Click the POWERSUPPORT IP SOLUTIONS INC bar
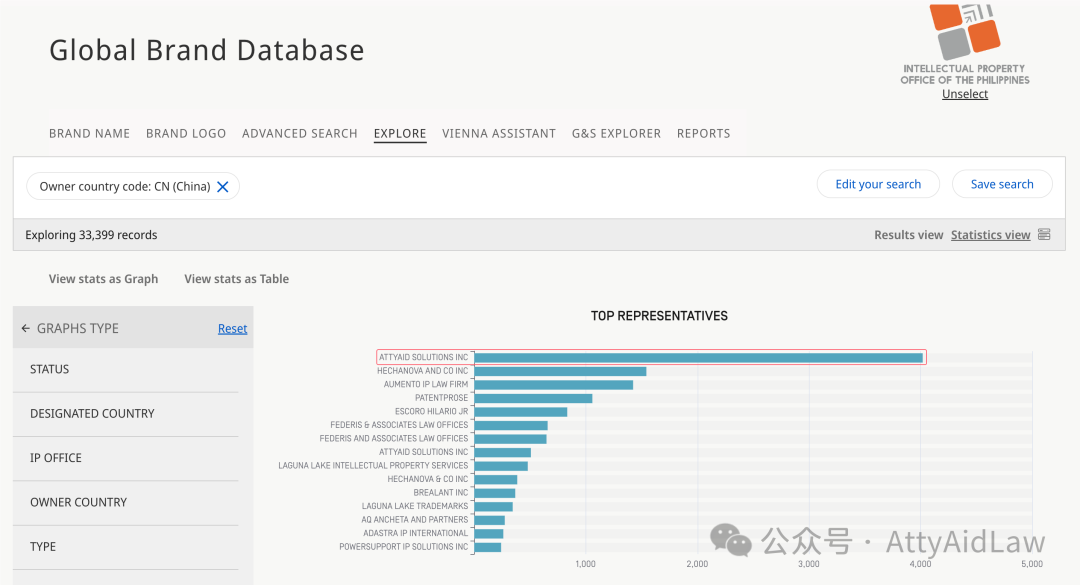The width and height of the screenshot is (1080, 585). point(488,547)
